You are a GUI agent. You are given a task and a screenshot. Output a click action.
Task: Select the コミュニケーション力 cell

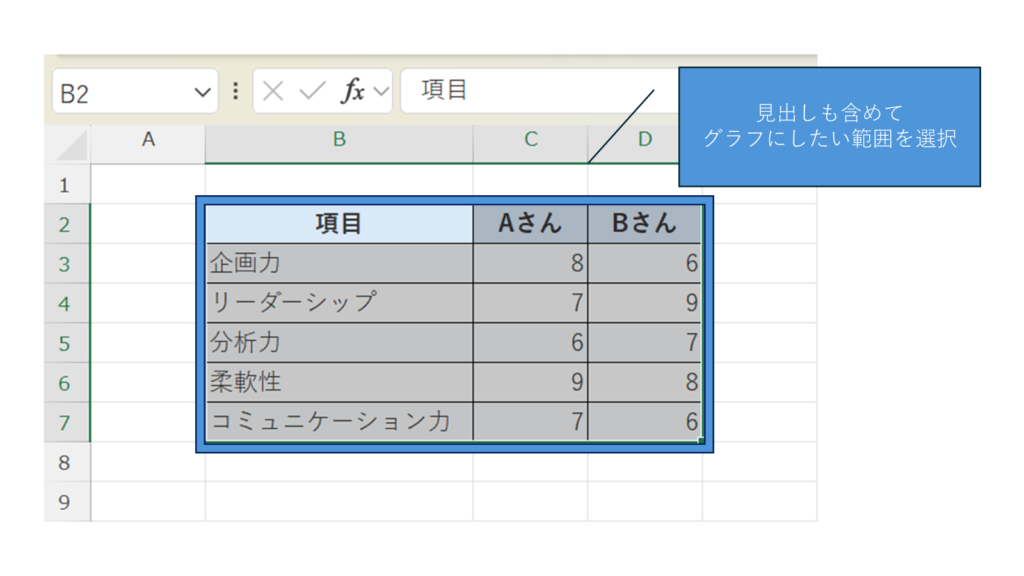click(339, 422)
